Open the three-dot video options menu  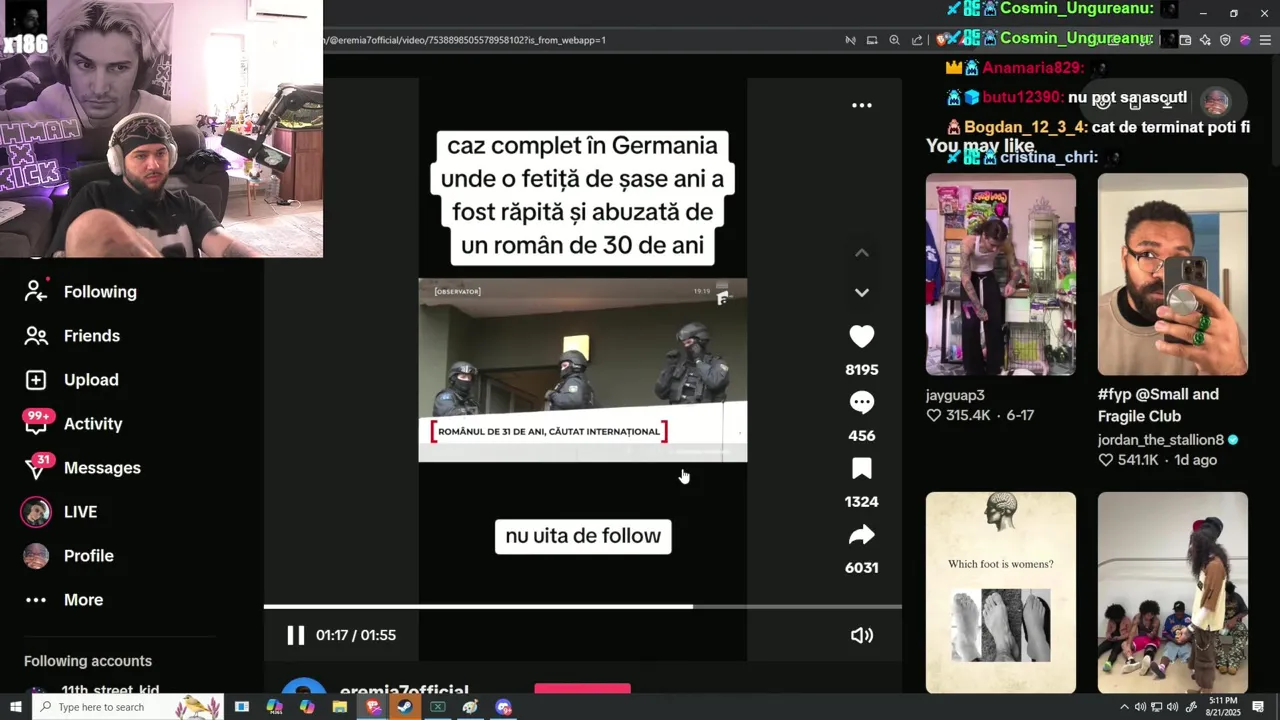pyautogui.click(x=861, y=105)
